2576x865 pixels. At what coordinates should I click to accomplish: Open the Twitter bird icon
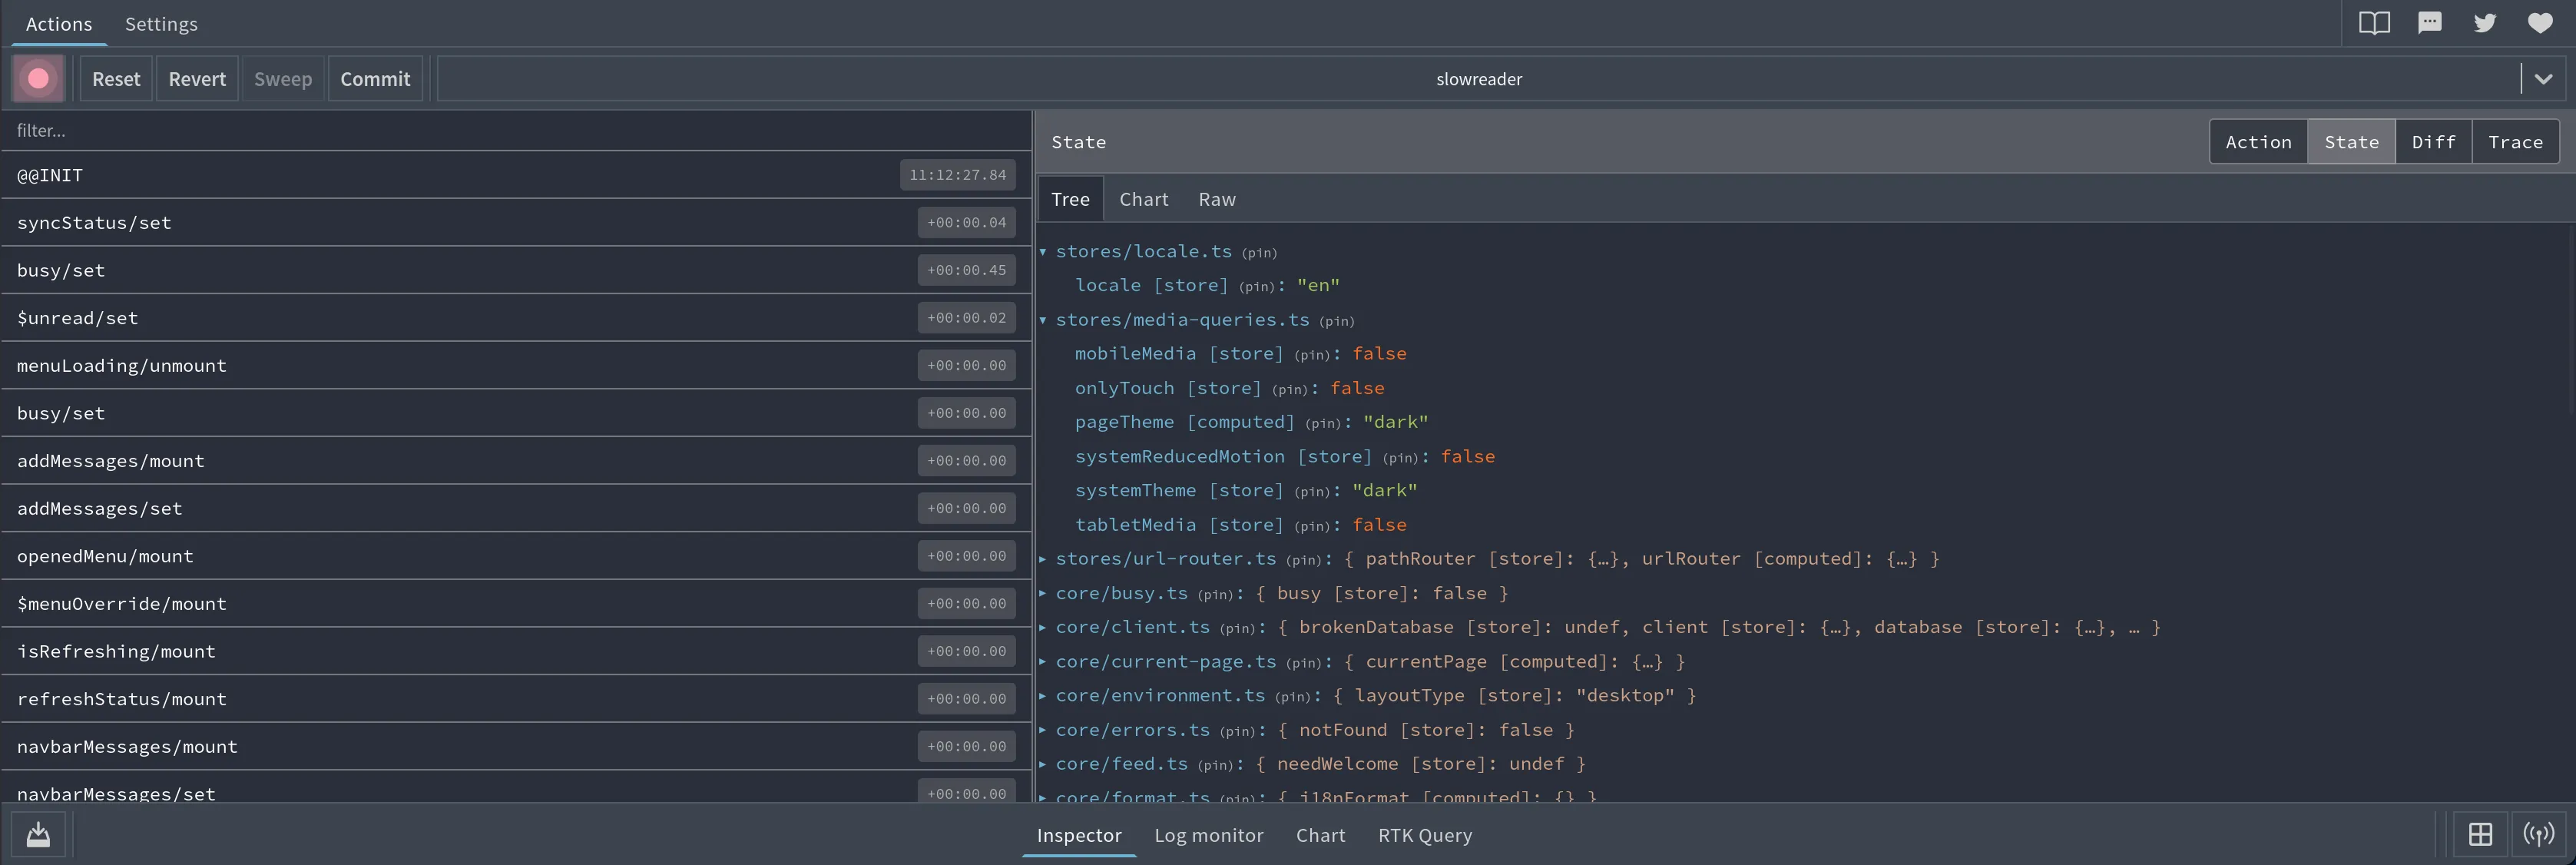point(2485,23)
